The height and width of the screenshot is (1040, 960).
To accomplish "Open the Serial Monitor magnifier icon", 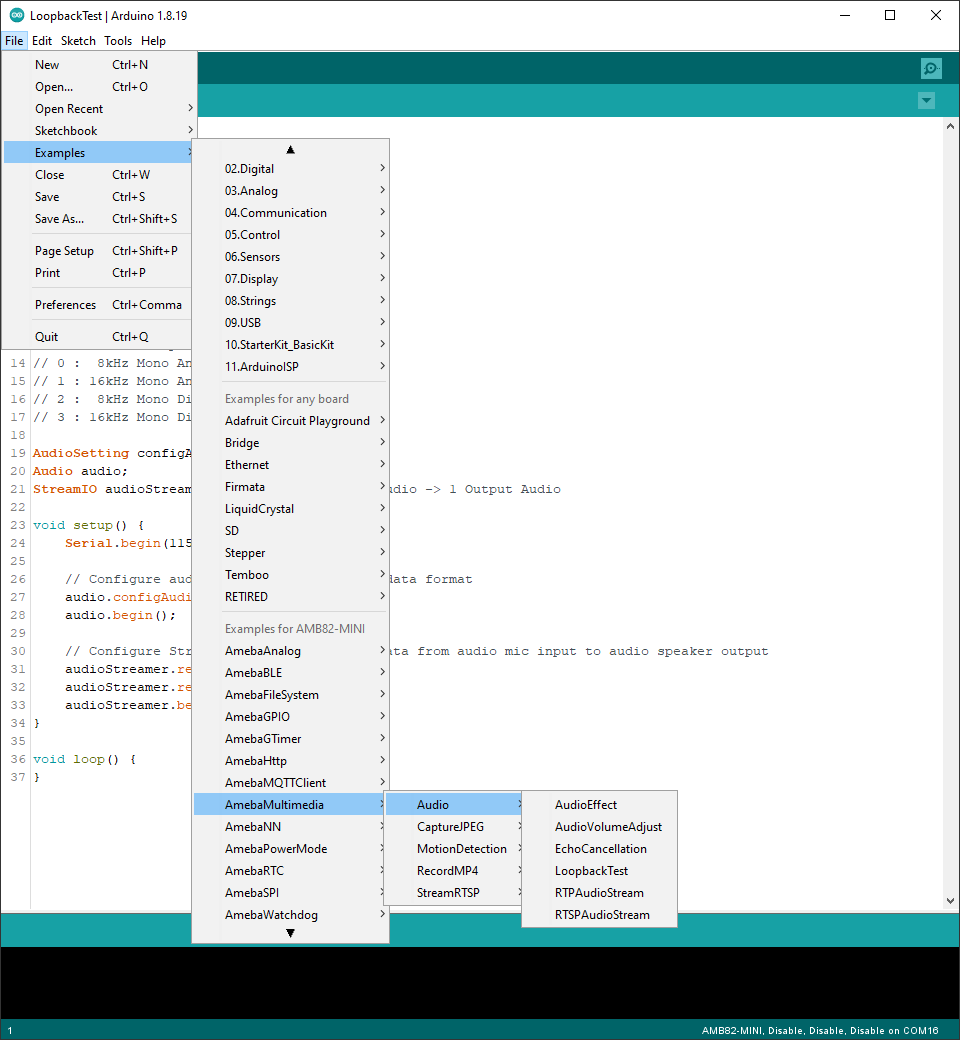I will (x=931, y=68).
